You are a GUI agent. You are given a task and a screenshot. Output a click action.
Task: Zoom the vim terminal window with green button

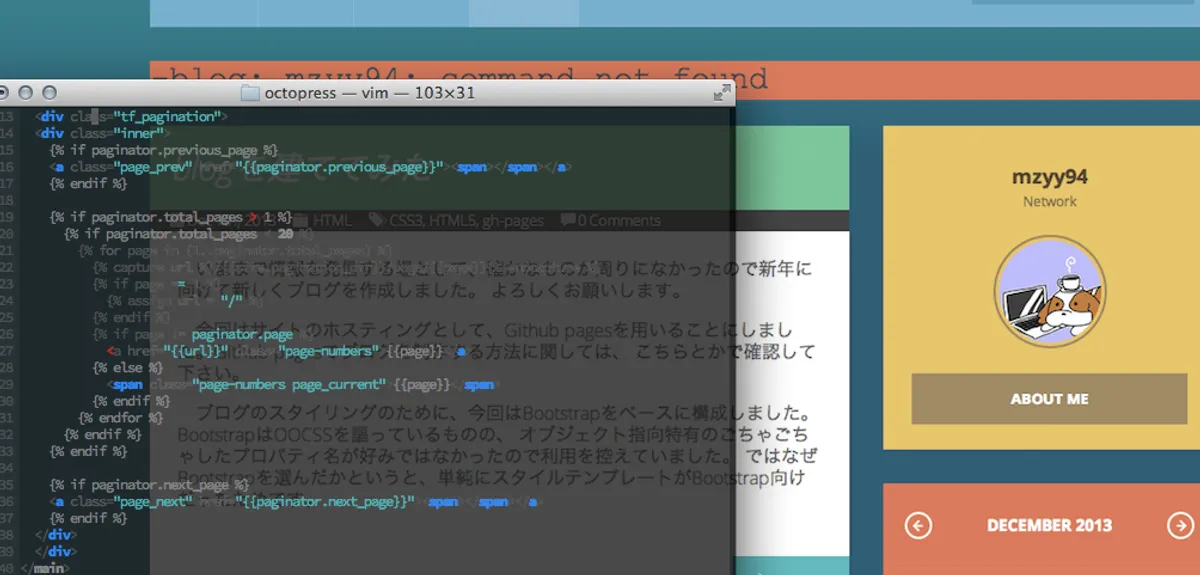tap(47, 93)
